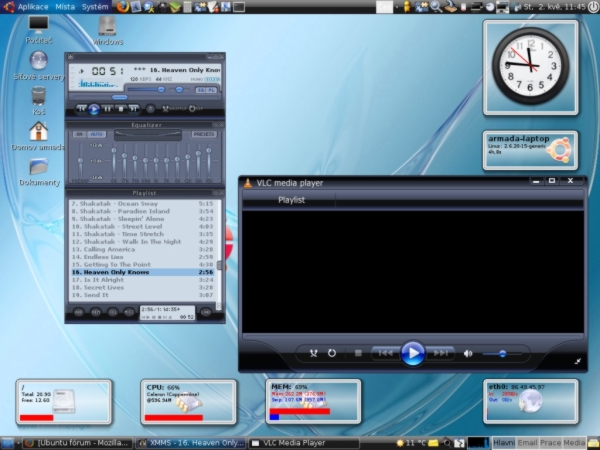
Task: Select track 12. Shakatak - Walk In The Night
Action: [x=142, y=242]
